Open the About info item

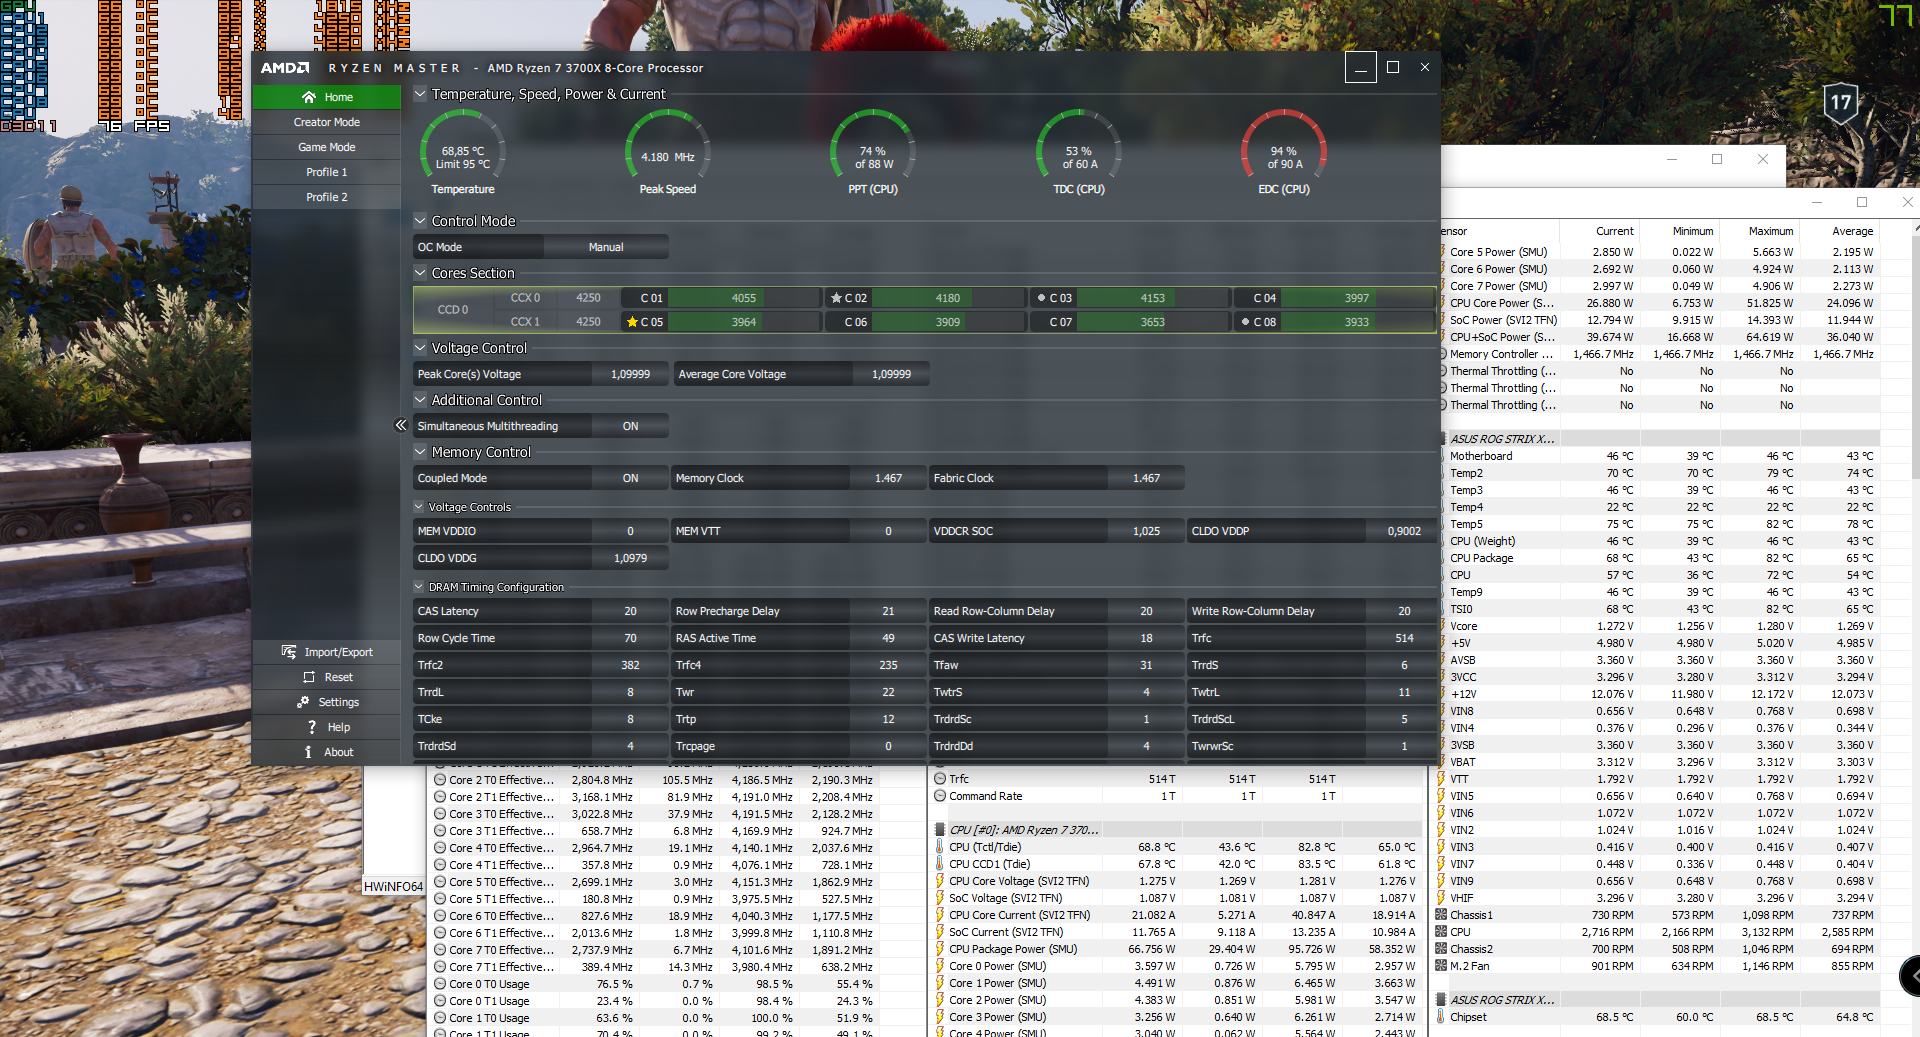pyautogui.click(x=309, y=752)
